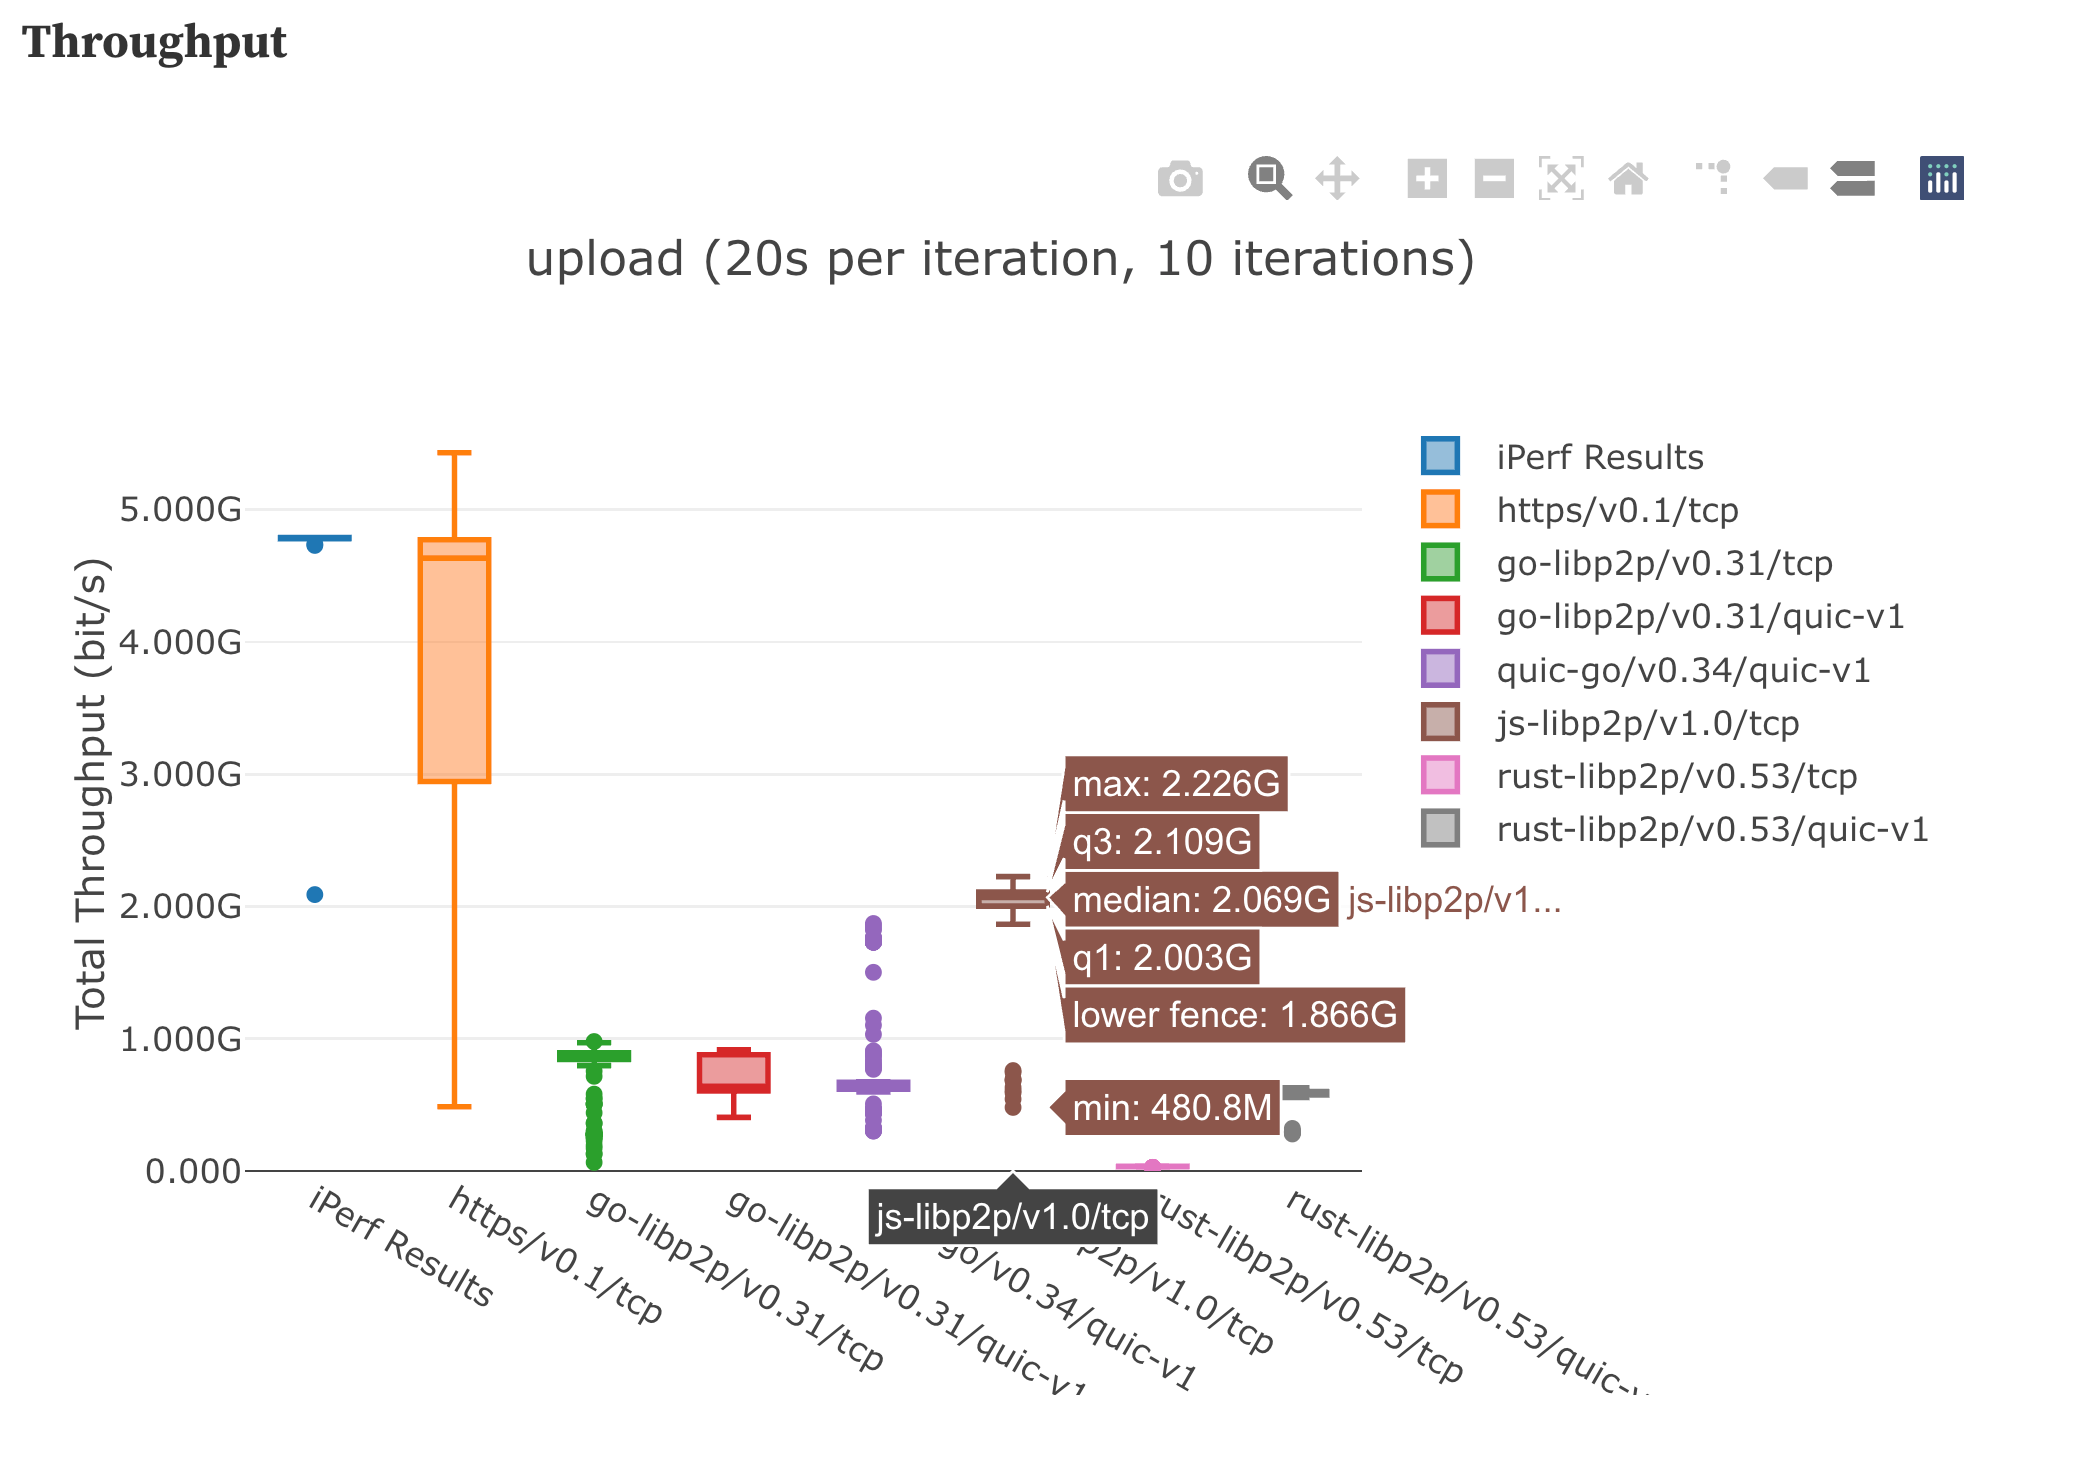Click the median: 2.069G tooltip label
Image resolution: width=2094 pixels, height=1484 pixels.
click(1200, 899)
